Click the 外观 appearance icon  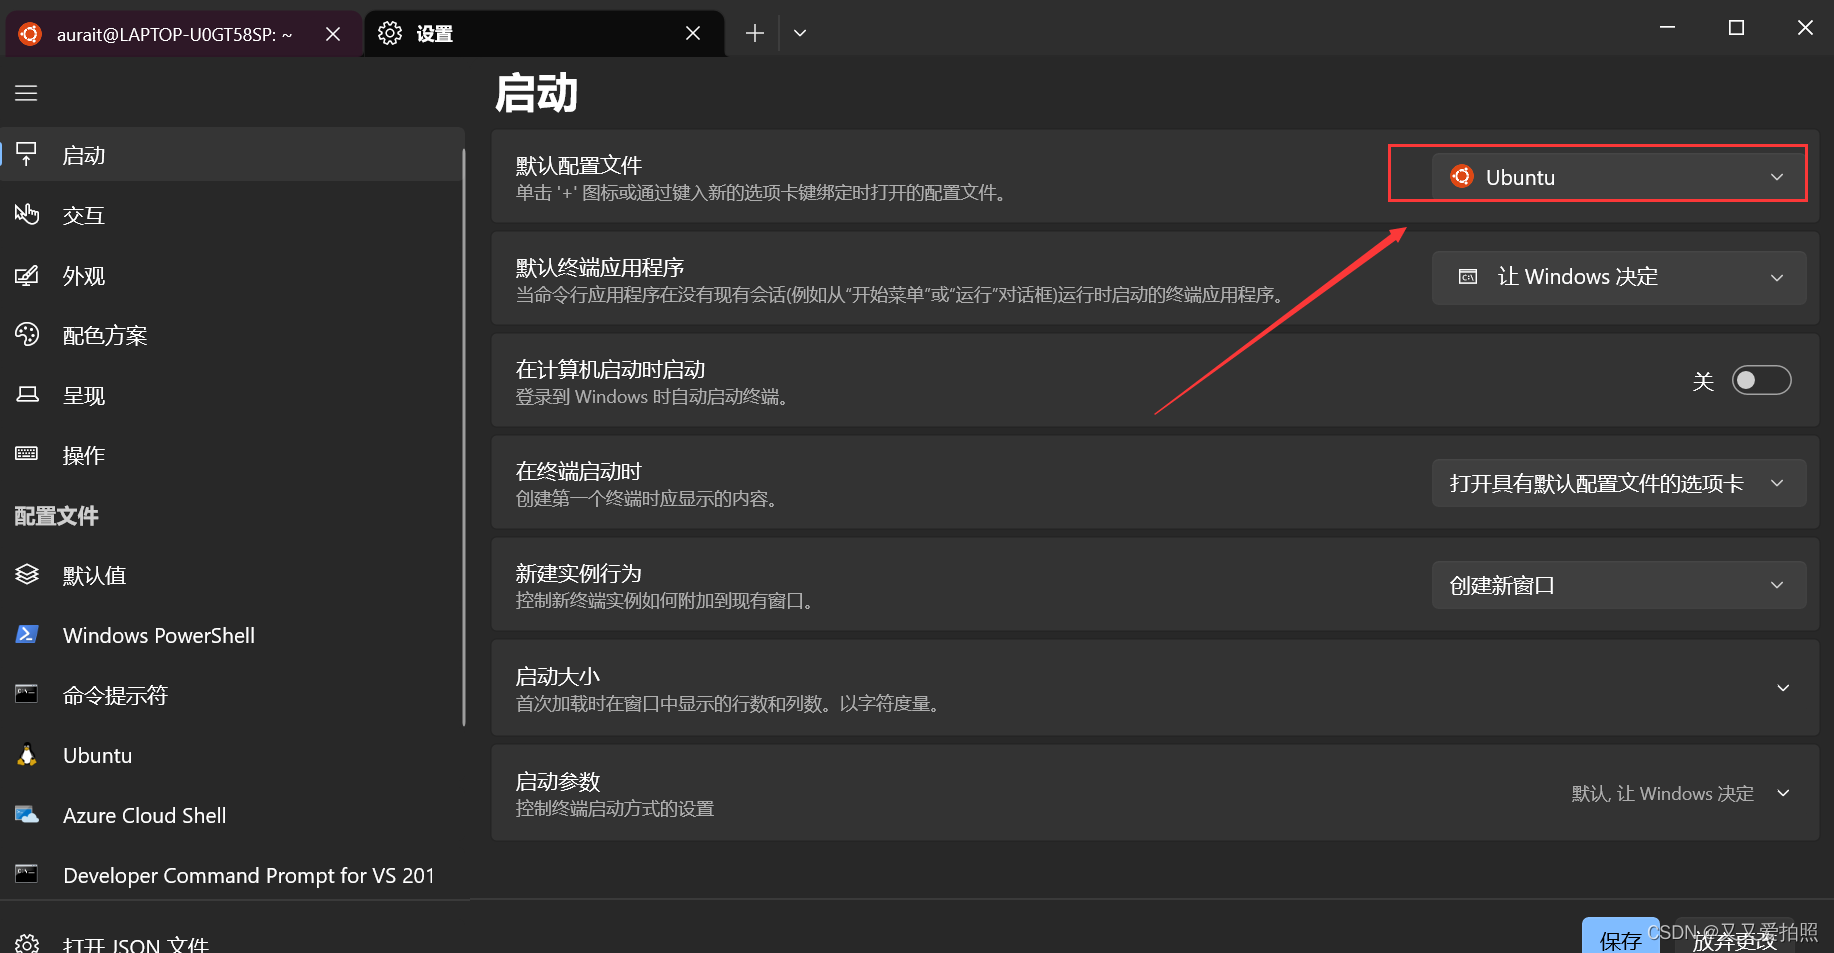(27, 275)
